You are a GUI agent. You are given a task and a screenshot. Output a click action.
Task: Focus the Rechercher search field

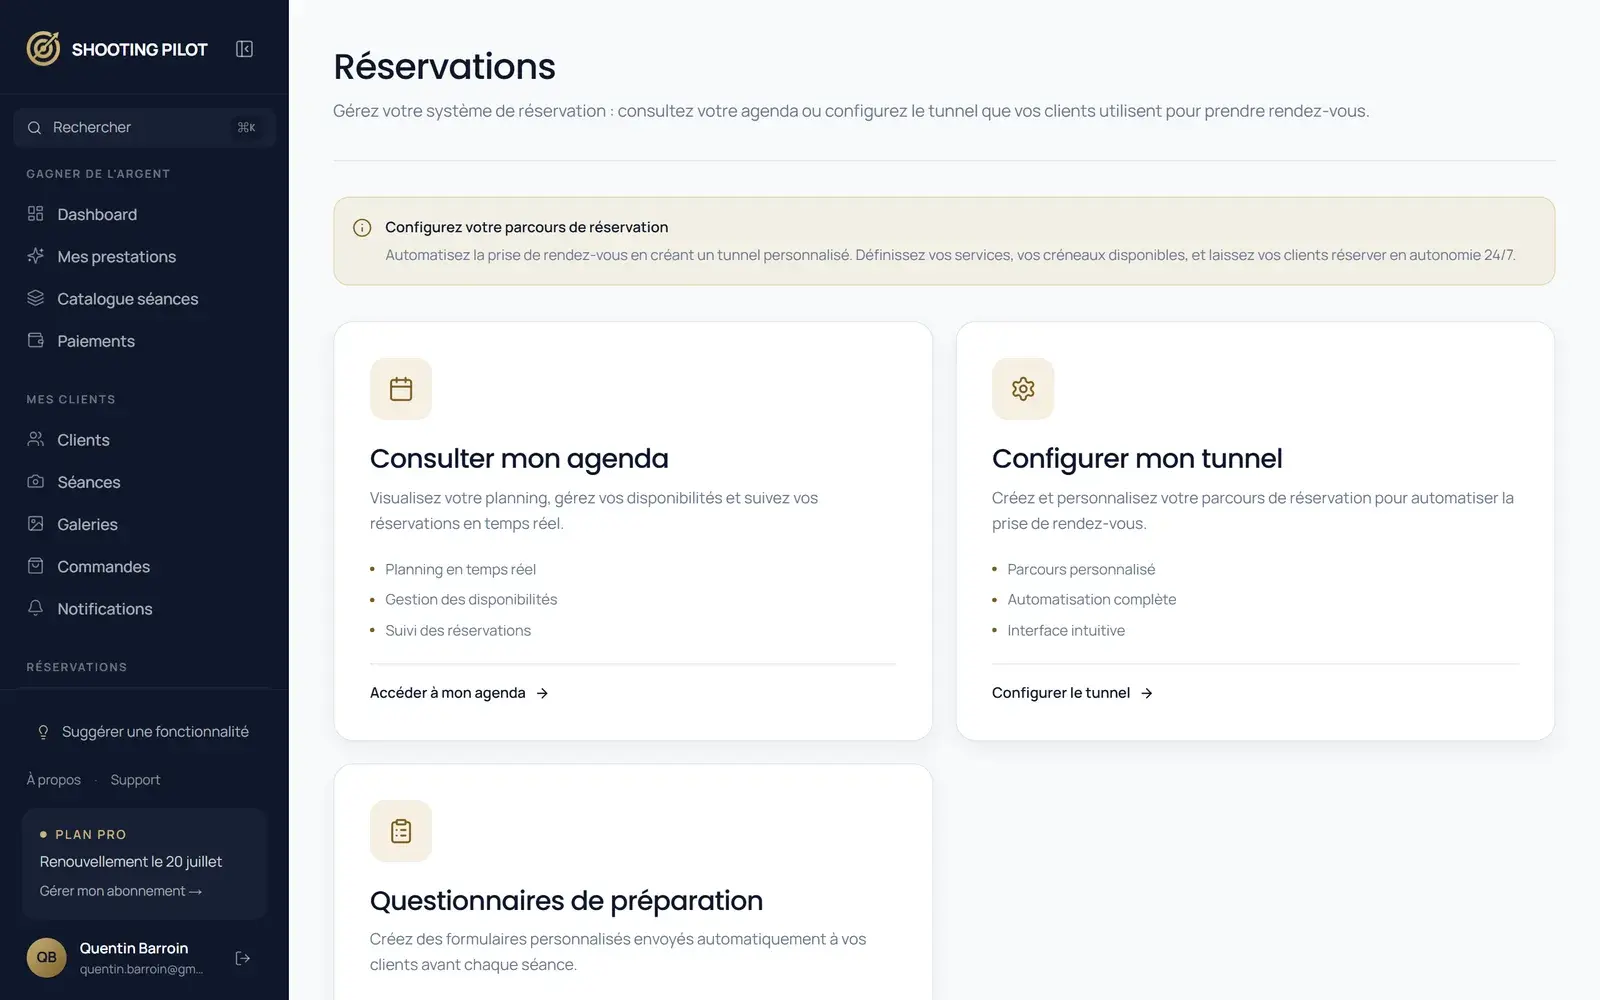click(x=144, y=127)
